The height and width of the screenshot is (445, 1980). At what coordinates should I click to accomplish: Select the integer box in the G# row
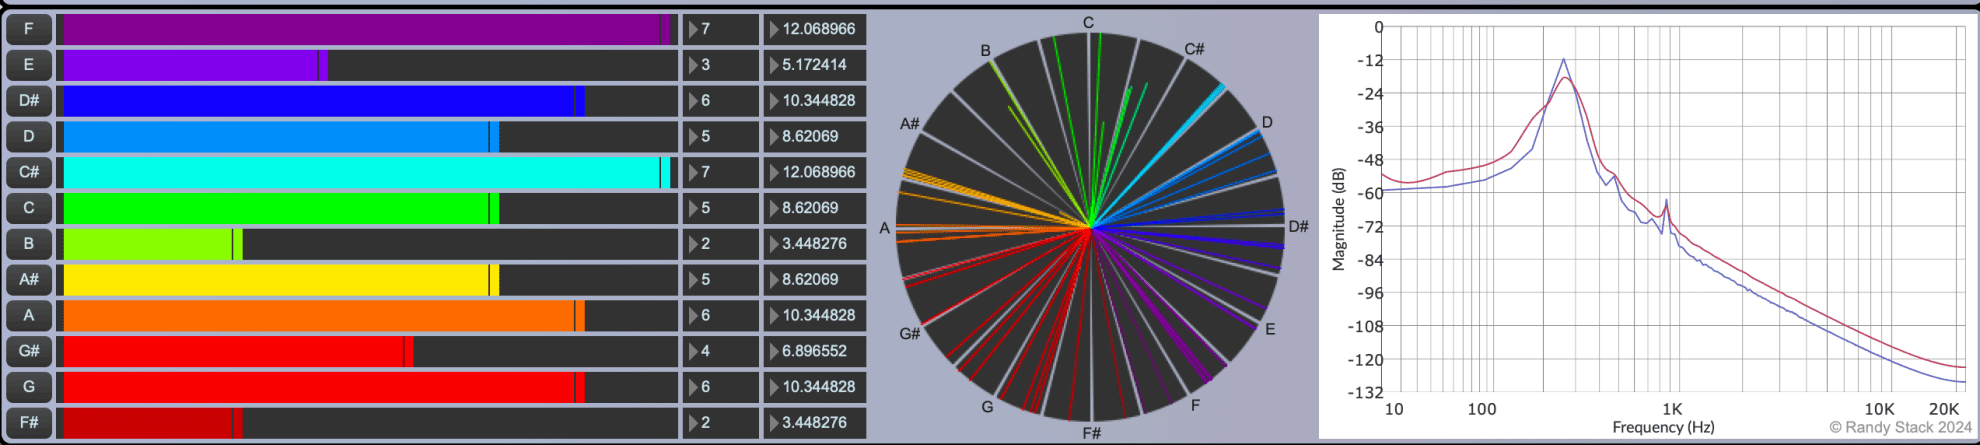721,351
